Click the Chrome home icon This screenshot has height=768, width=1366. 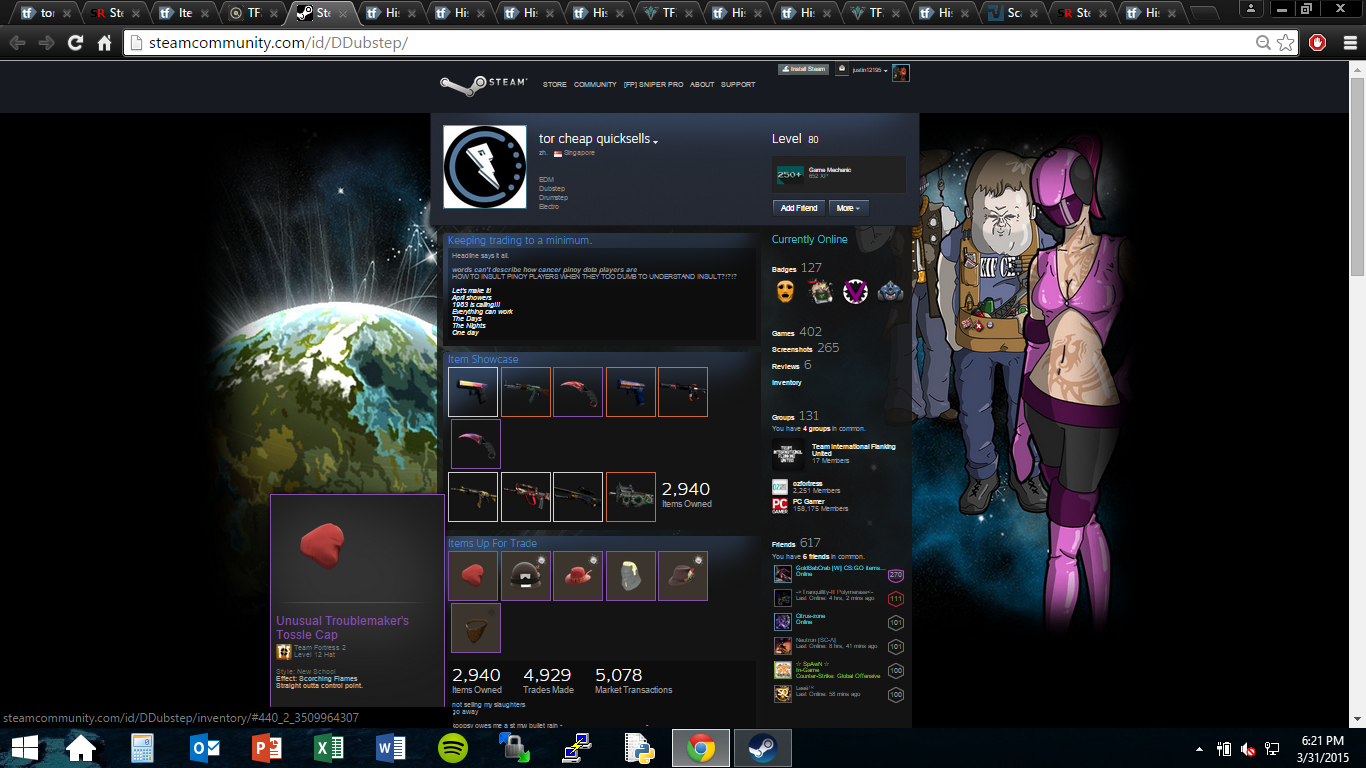tap(104, 43)
